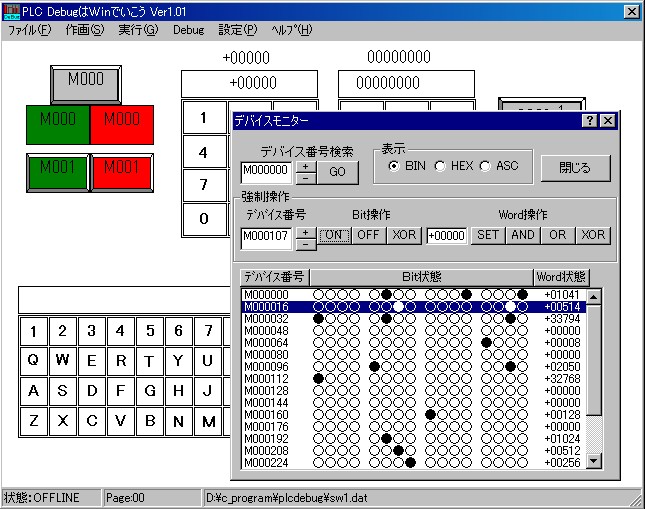
Task: Click the device list scroll-down arrow
Action: coord(594,460)
